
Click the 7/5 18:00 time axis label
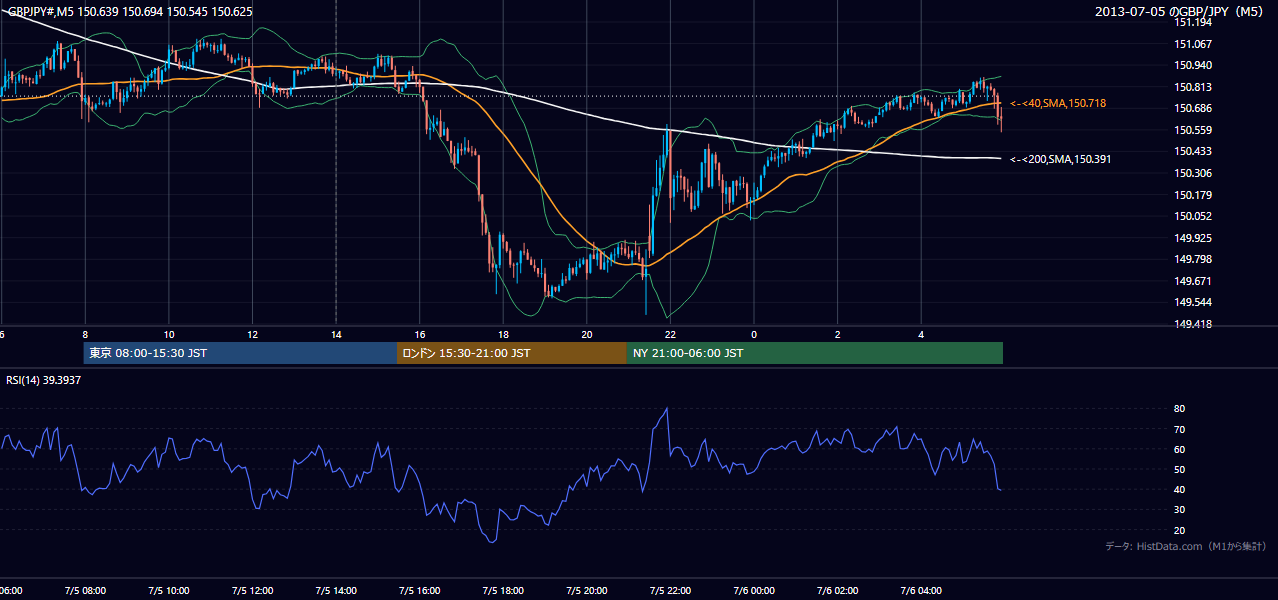tap(503, 591)
